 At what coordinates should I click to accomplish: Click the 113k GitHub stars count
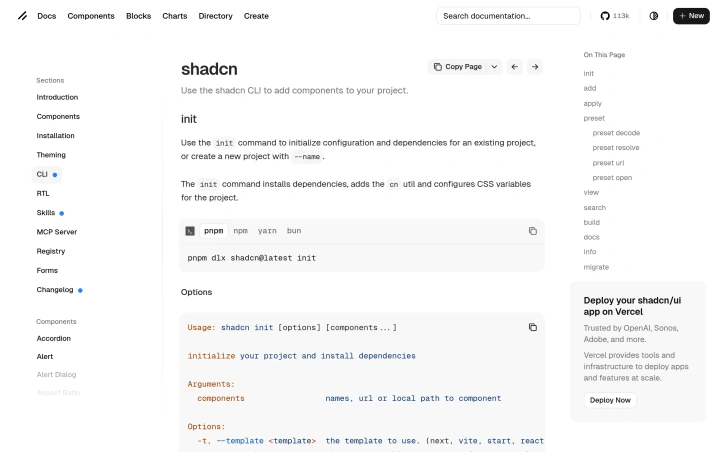(x=621, y=16)
